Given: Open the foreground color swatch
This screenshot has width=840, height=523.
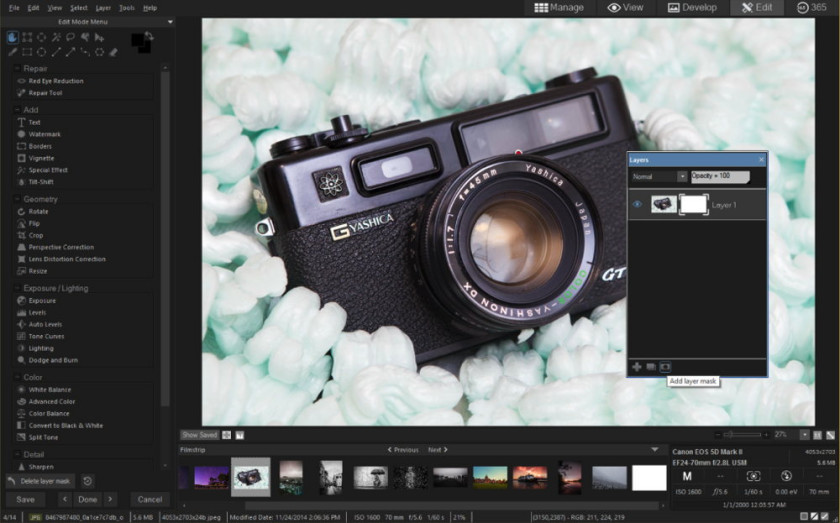Looking at the screenshot, I should pyautogui.click(x=137, y=39).
